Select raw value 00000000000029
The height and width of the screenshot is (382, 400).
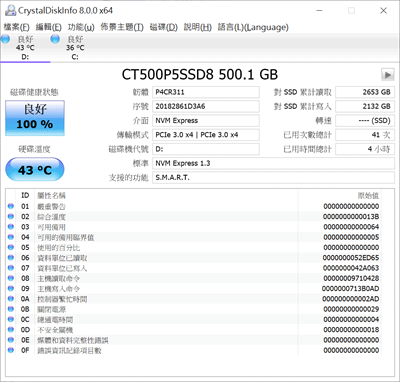[351, 309]
